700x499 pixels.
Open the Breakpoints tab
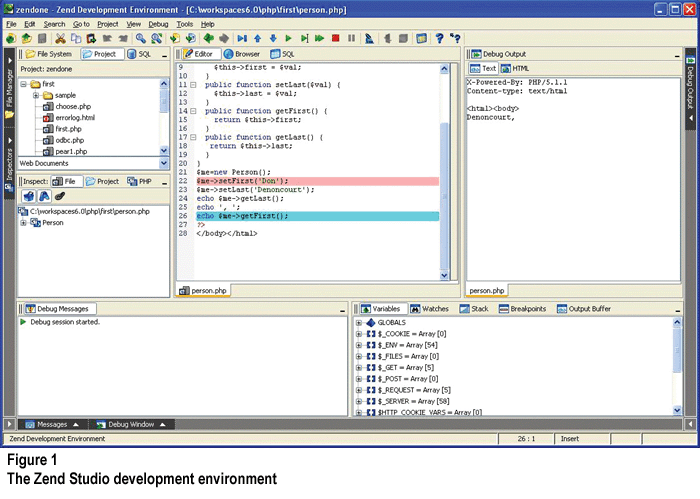tap(522, 309)
